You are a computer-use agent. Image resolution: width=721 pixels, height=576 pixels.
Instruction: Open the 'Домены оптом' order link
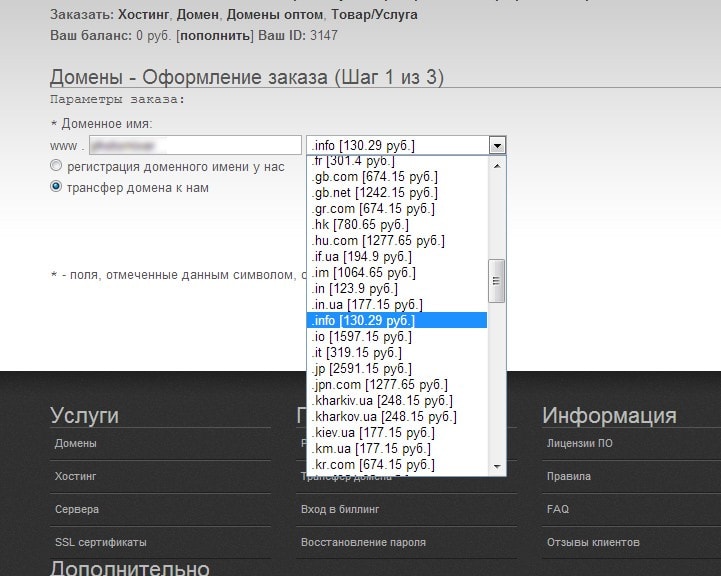pos(274,15)
